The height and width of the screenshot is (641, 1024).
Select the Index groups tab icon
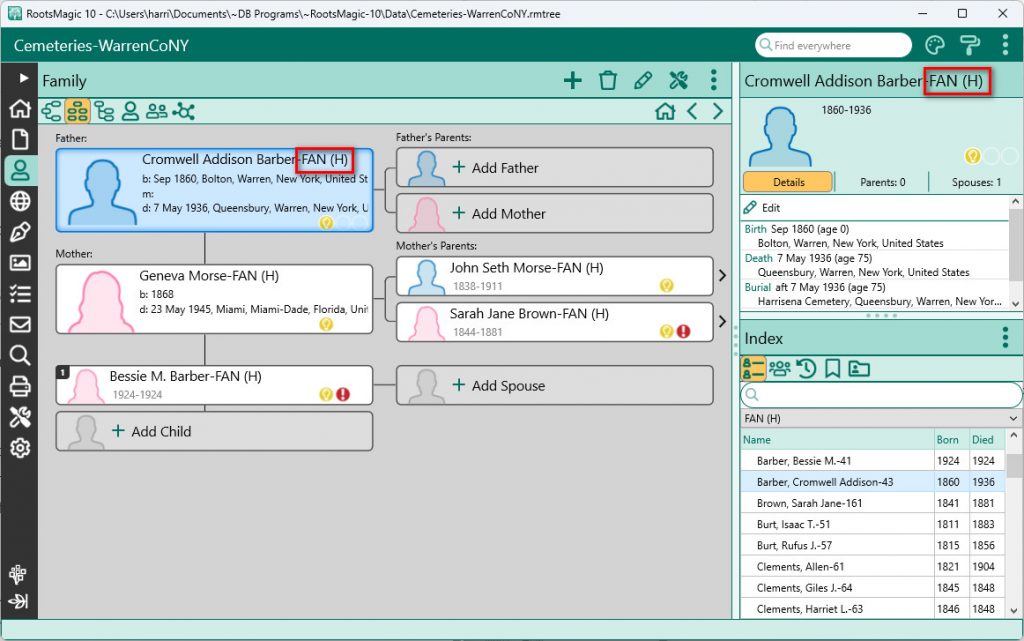click(779, 369)
